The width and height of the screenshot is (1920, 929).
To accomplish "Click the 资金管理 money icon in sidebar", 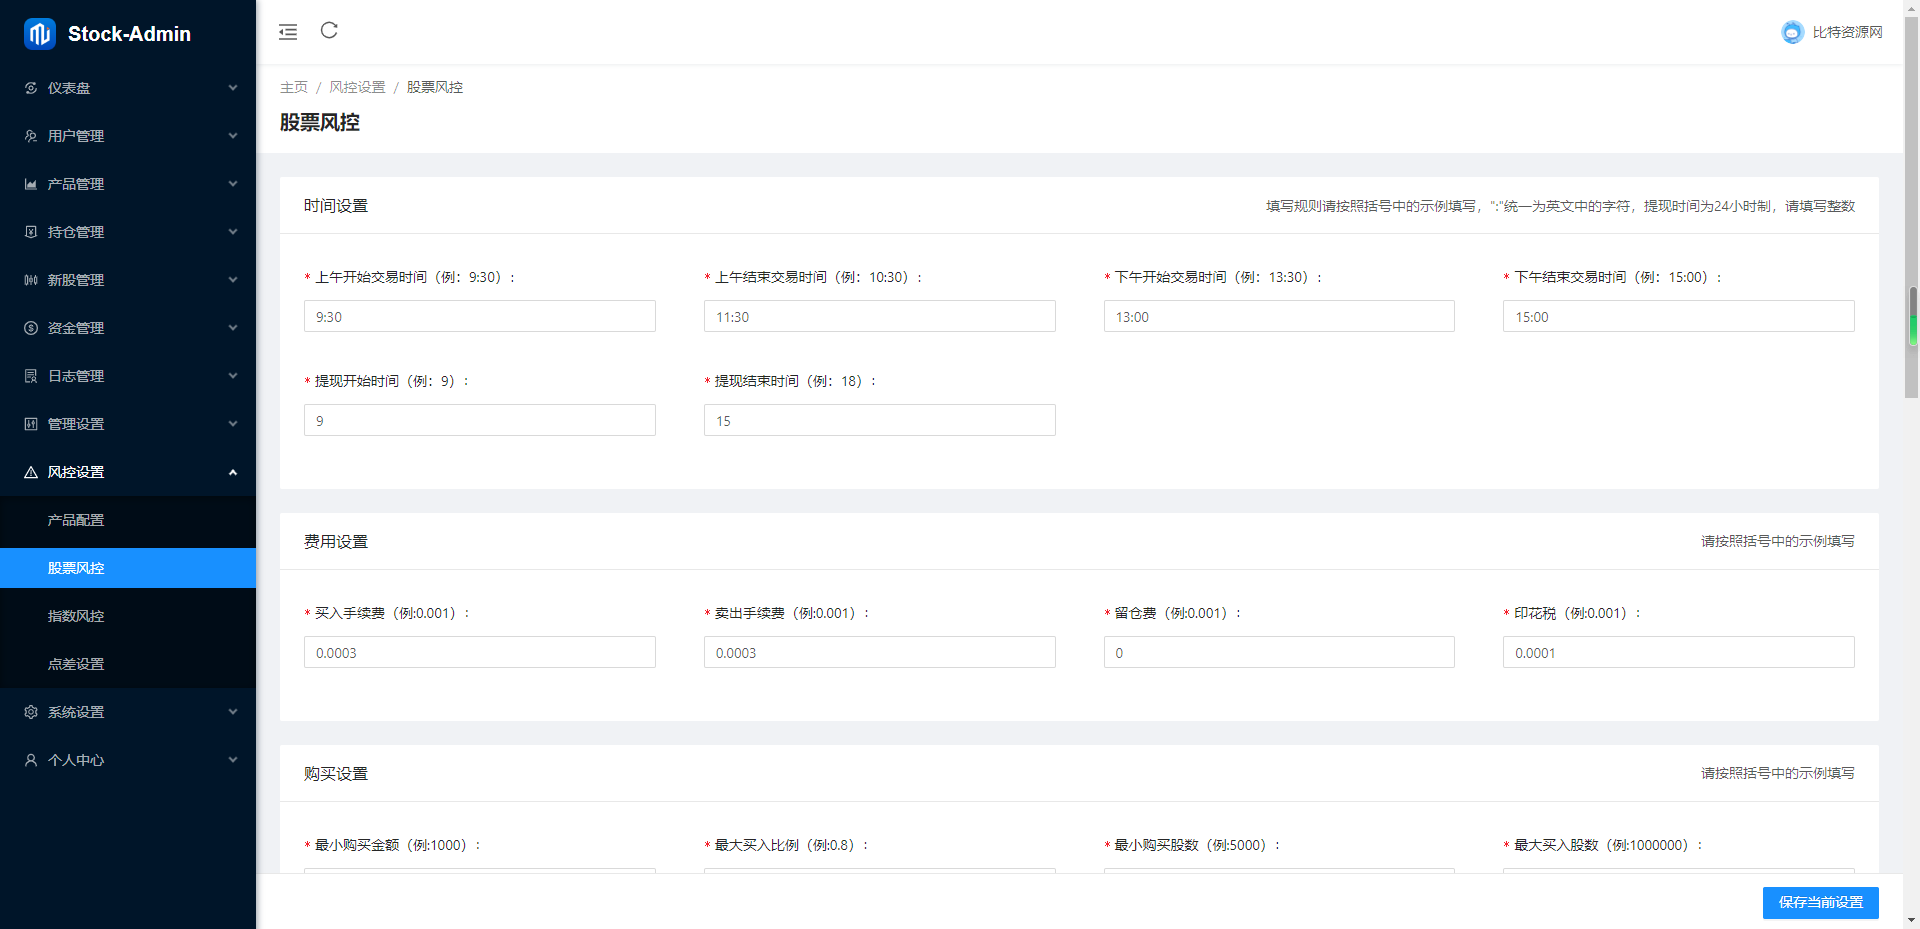I will (31, 328).
